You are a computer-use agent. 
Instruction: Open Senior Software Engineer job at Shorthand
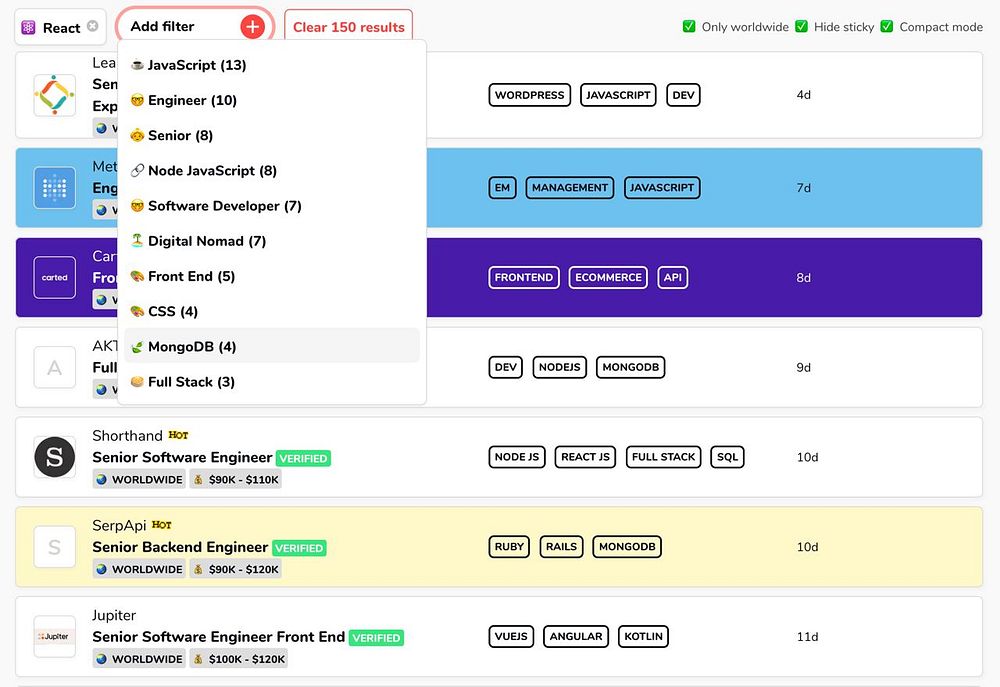pyautogui.click(x=182, y=457)
